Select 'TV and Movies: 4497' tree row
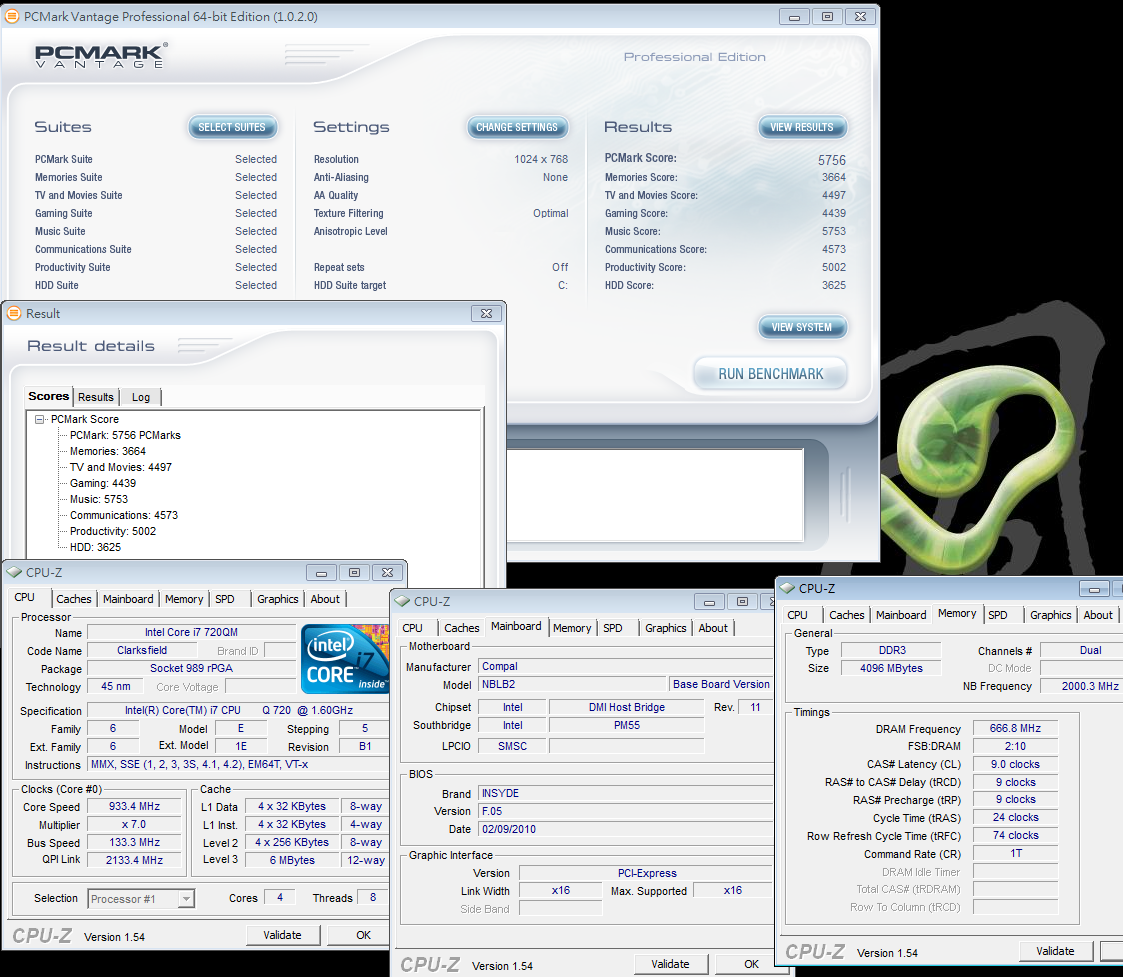 tap(121, 467)
